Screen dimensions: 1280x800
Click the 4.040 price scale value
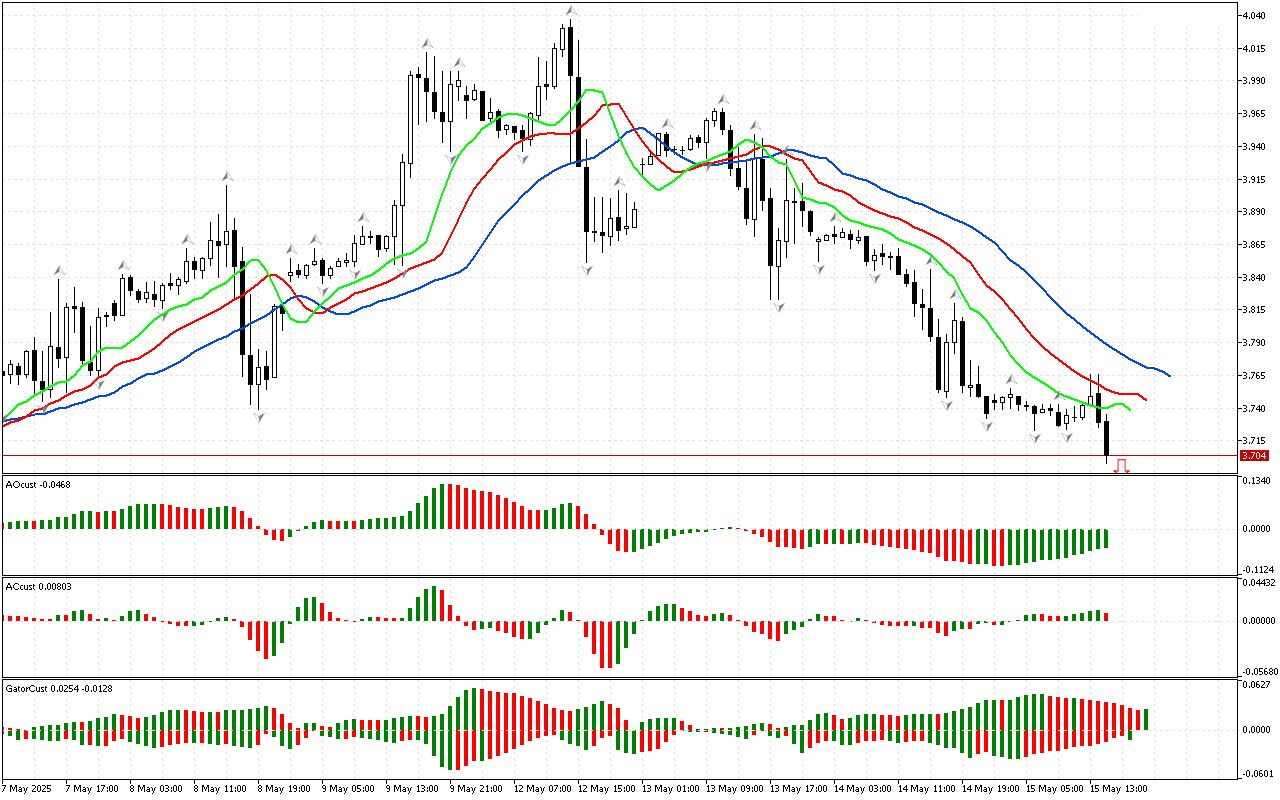point(1254,15)
